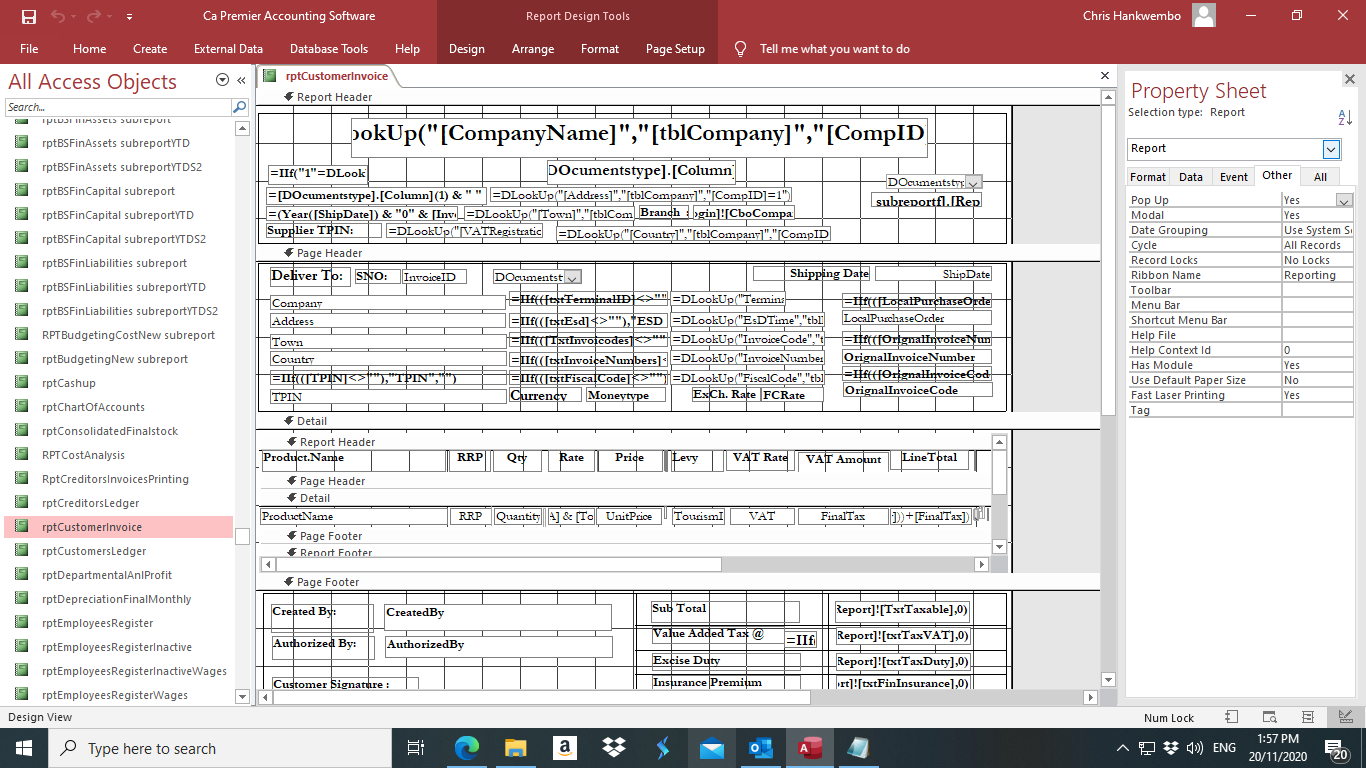Open Report View using the status bar icon

[1231, 717]
